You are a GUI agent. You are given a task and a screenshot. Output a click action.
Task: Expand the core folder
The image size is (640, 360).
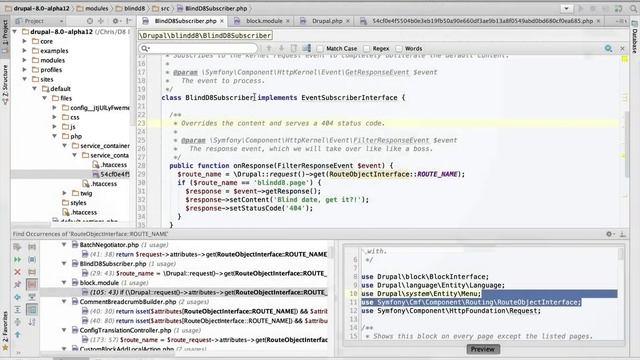(x=24, y=41)
